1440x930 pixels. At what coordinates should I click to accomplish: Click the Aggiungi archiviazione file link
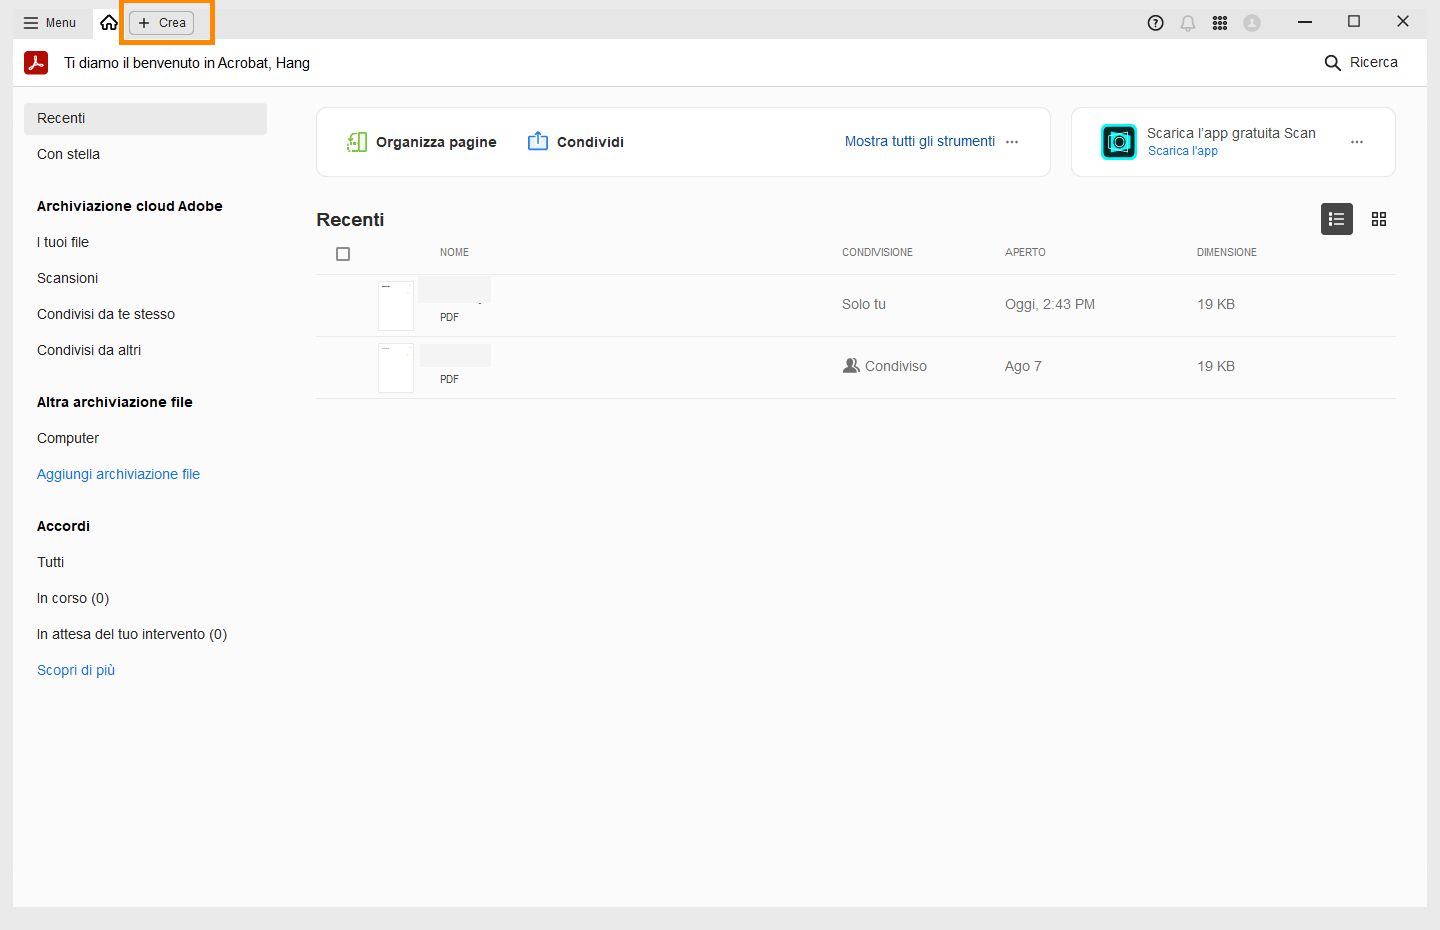[x=118, y=474]
